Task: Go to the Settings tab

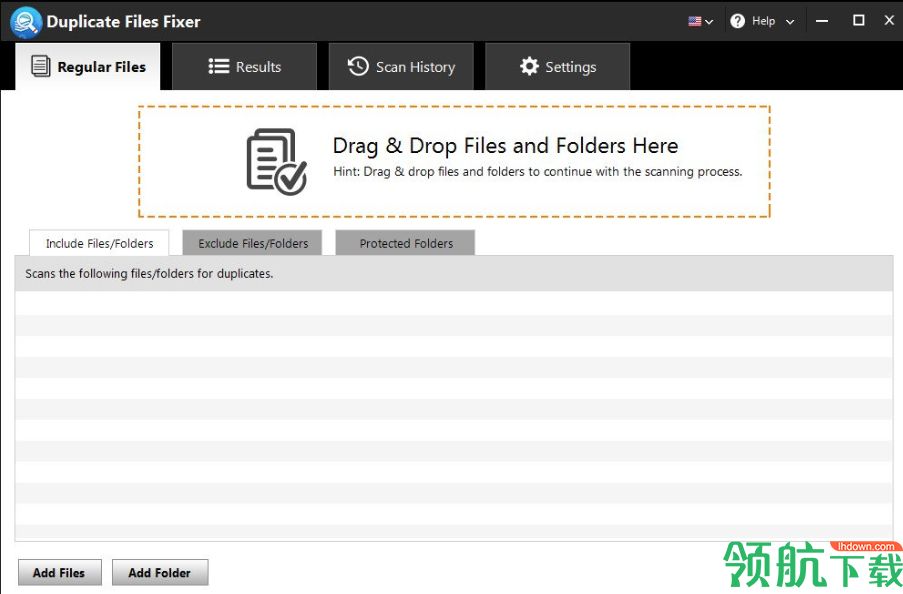Action: pyautogui.click(x=557, y=67)
